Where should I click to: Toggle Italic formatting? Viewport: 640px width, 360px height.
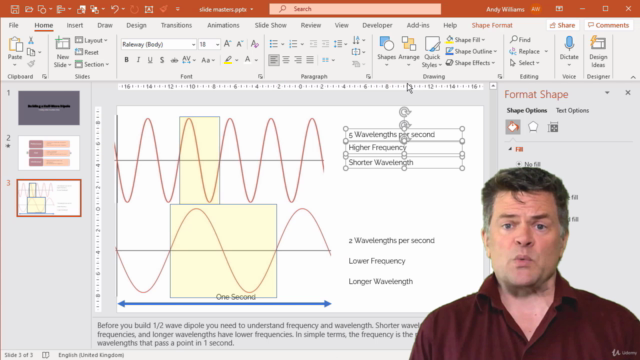tap(138, 60)
